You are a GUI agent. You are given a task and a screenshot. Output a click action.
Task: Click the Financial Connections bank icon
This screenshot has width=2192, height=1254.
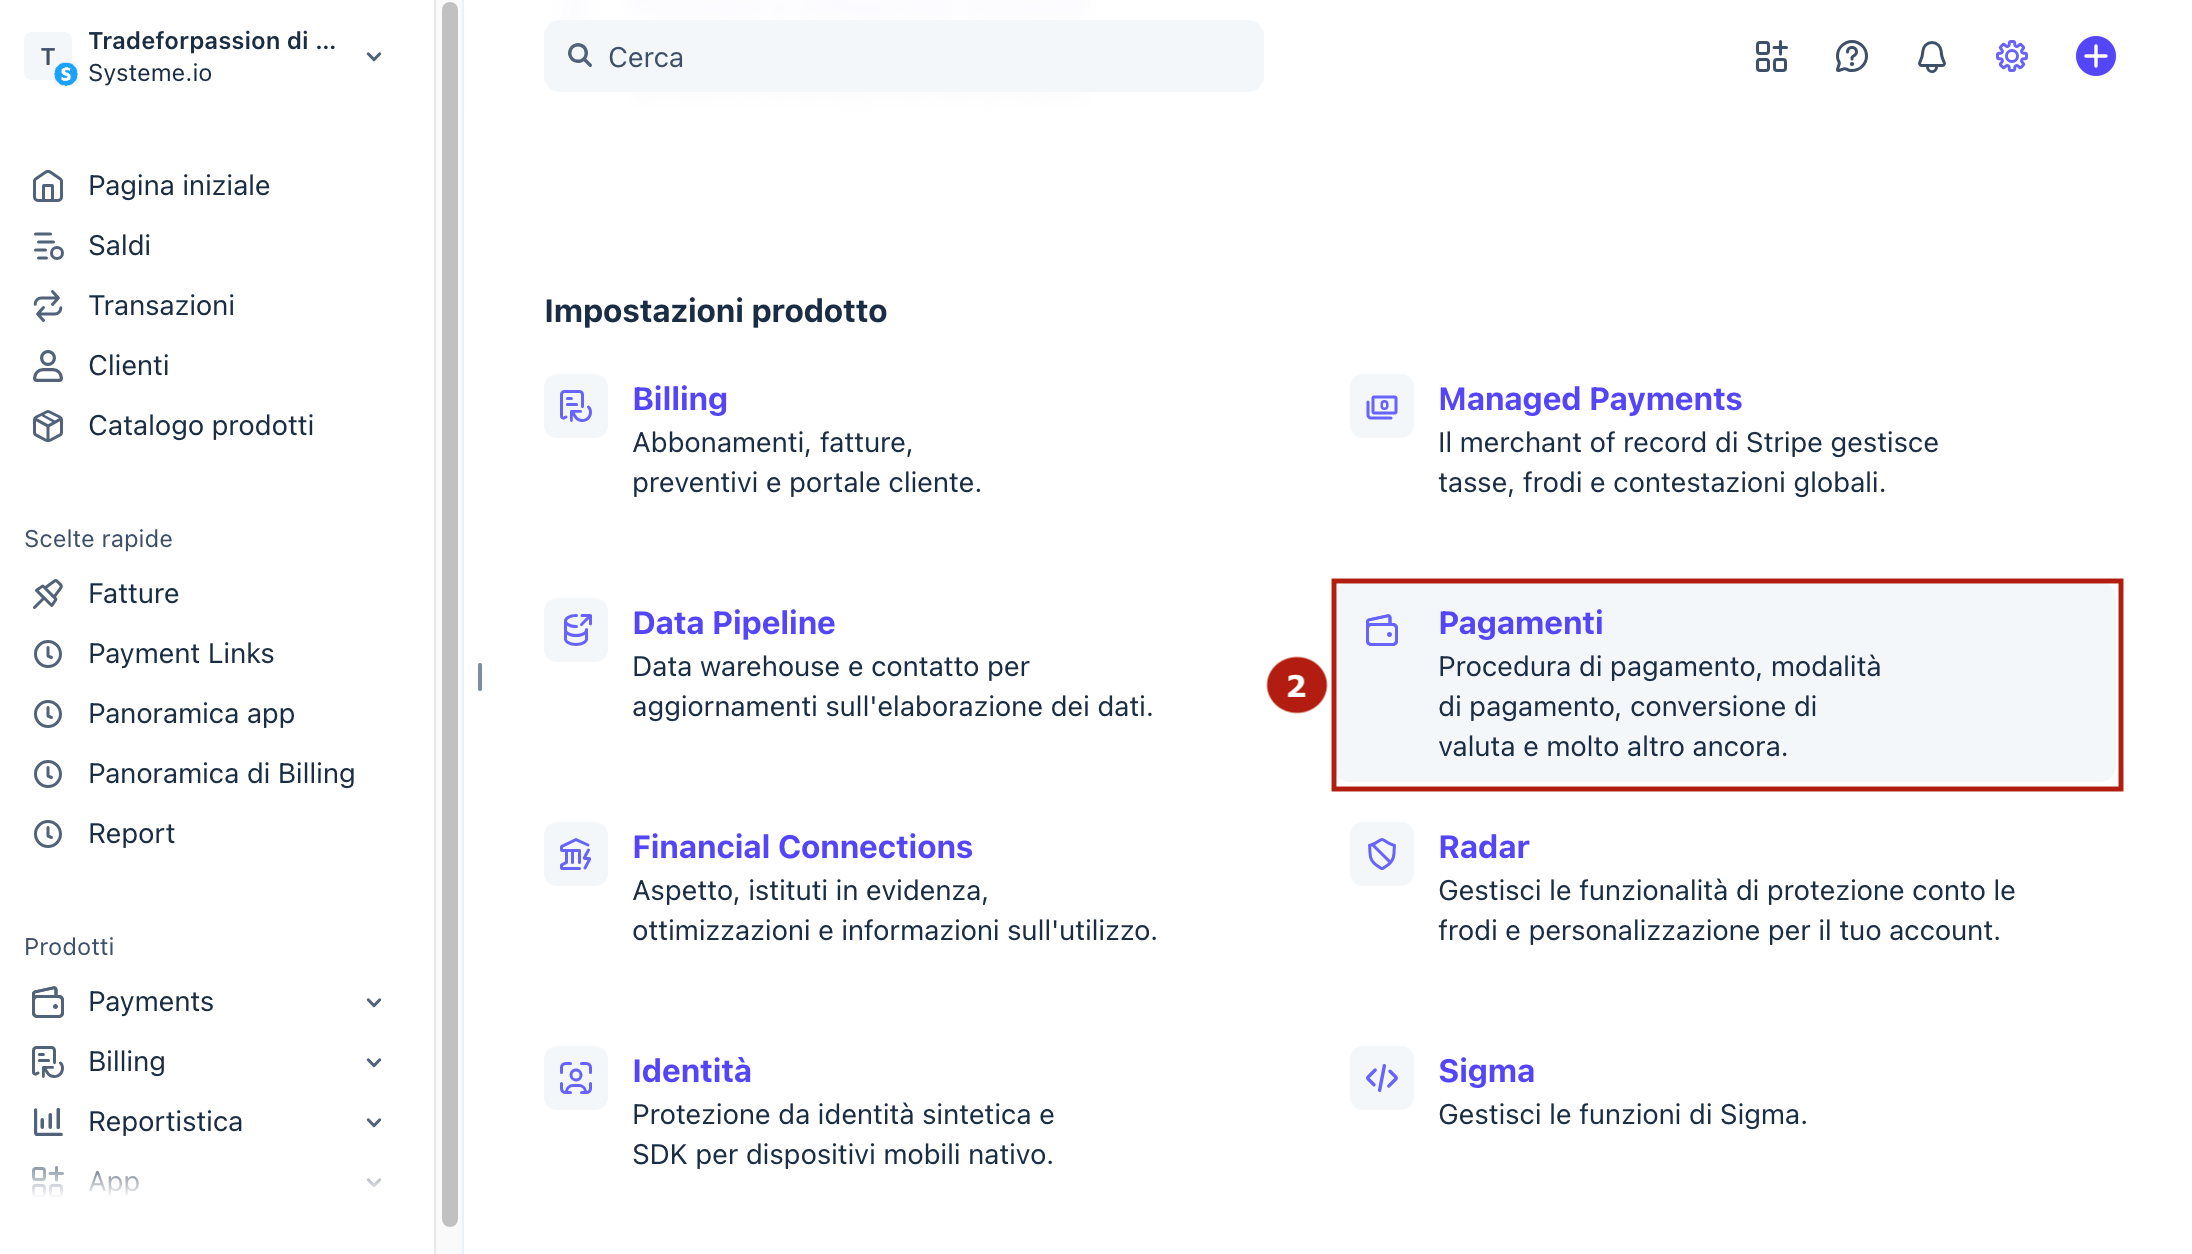pos(576,854)
